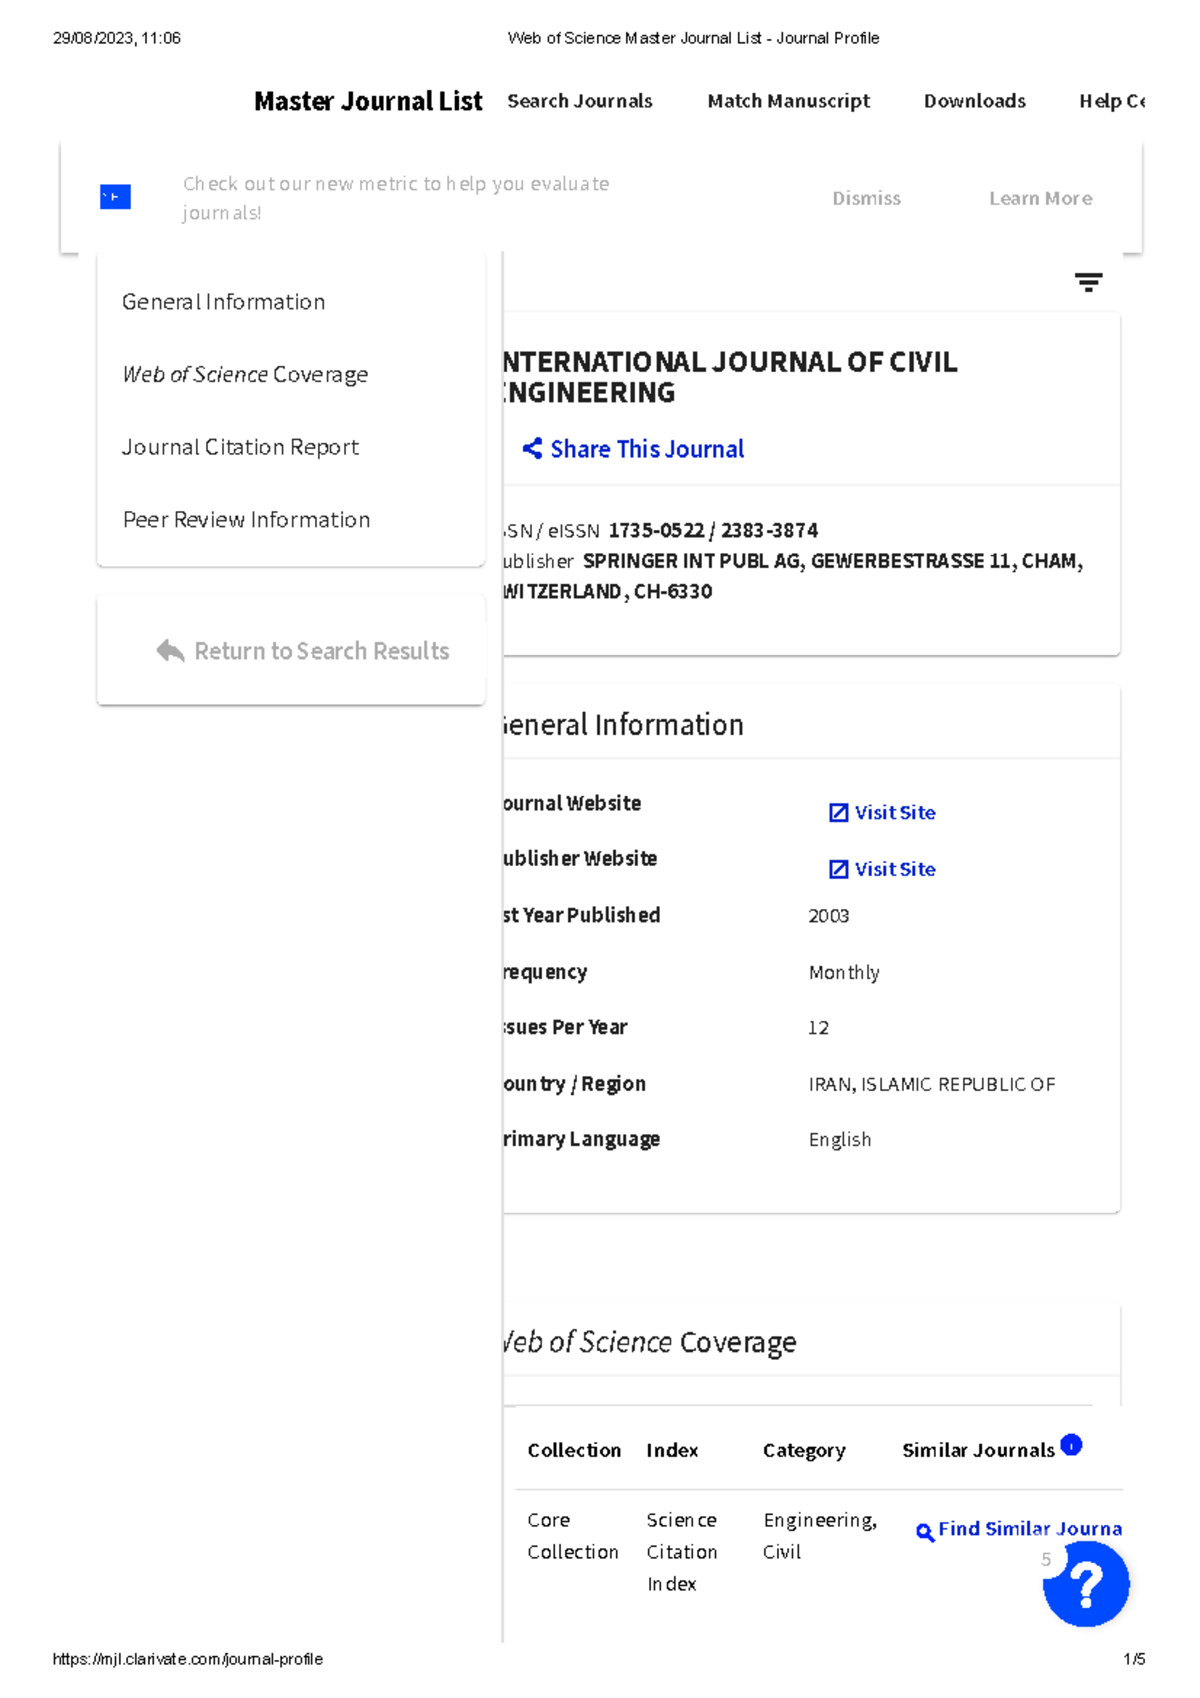Click the filter lines icon
Screen dimensions: 1200x1698
click(1088, 282)
